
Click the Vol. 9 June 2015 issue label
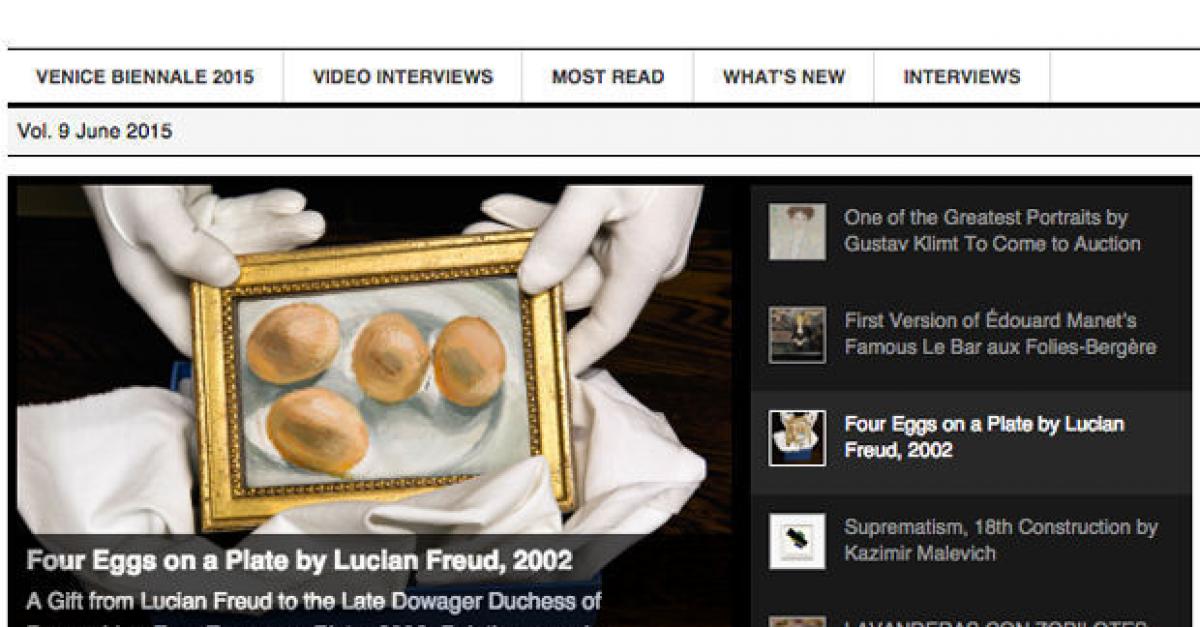tap(95, 131)
